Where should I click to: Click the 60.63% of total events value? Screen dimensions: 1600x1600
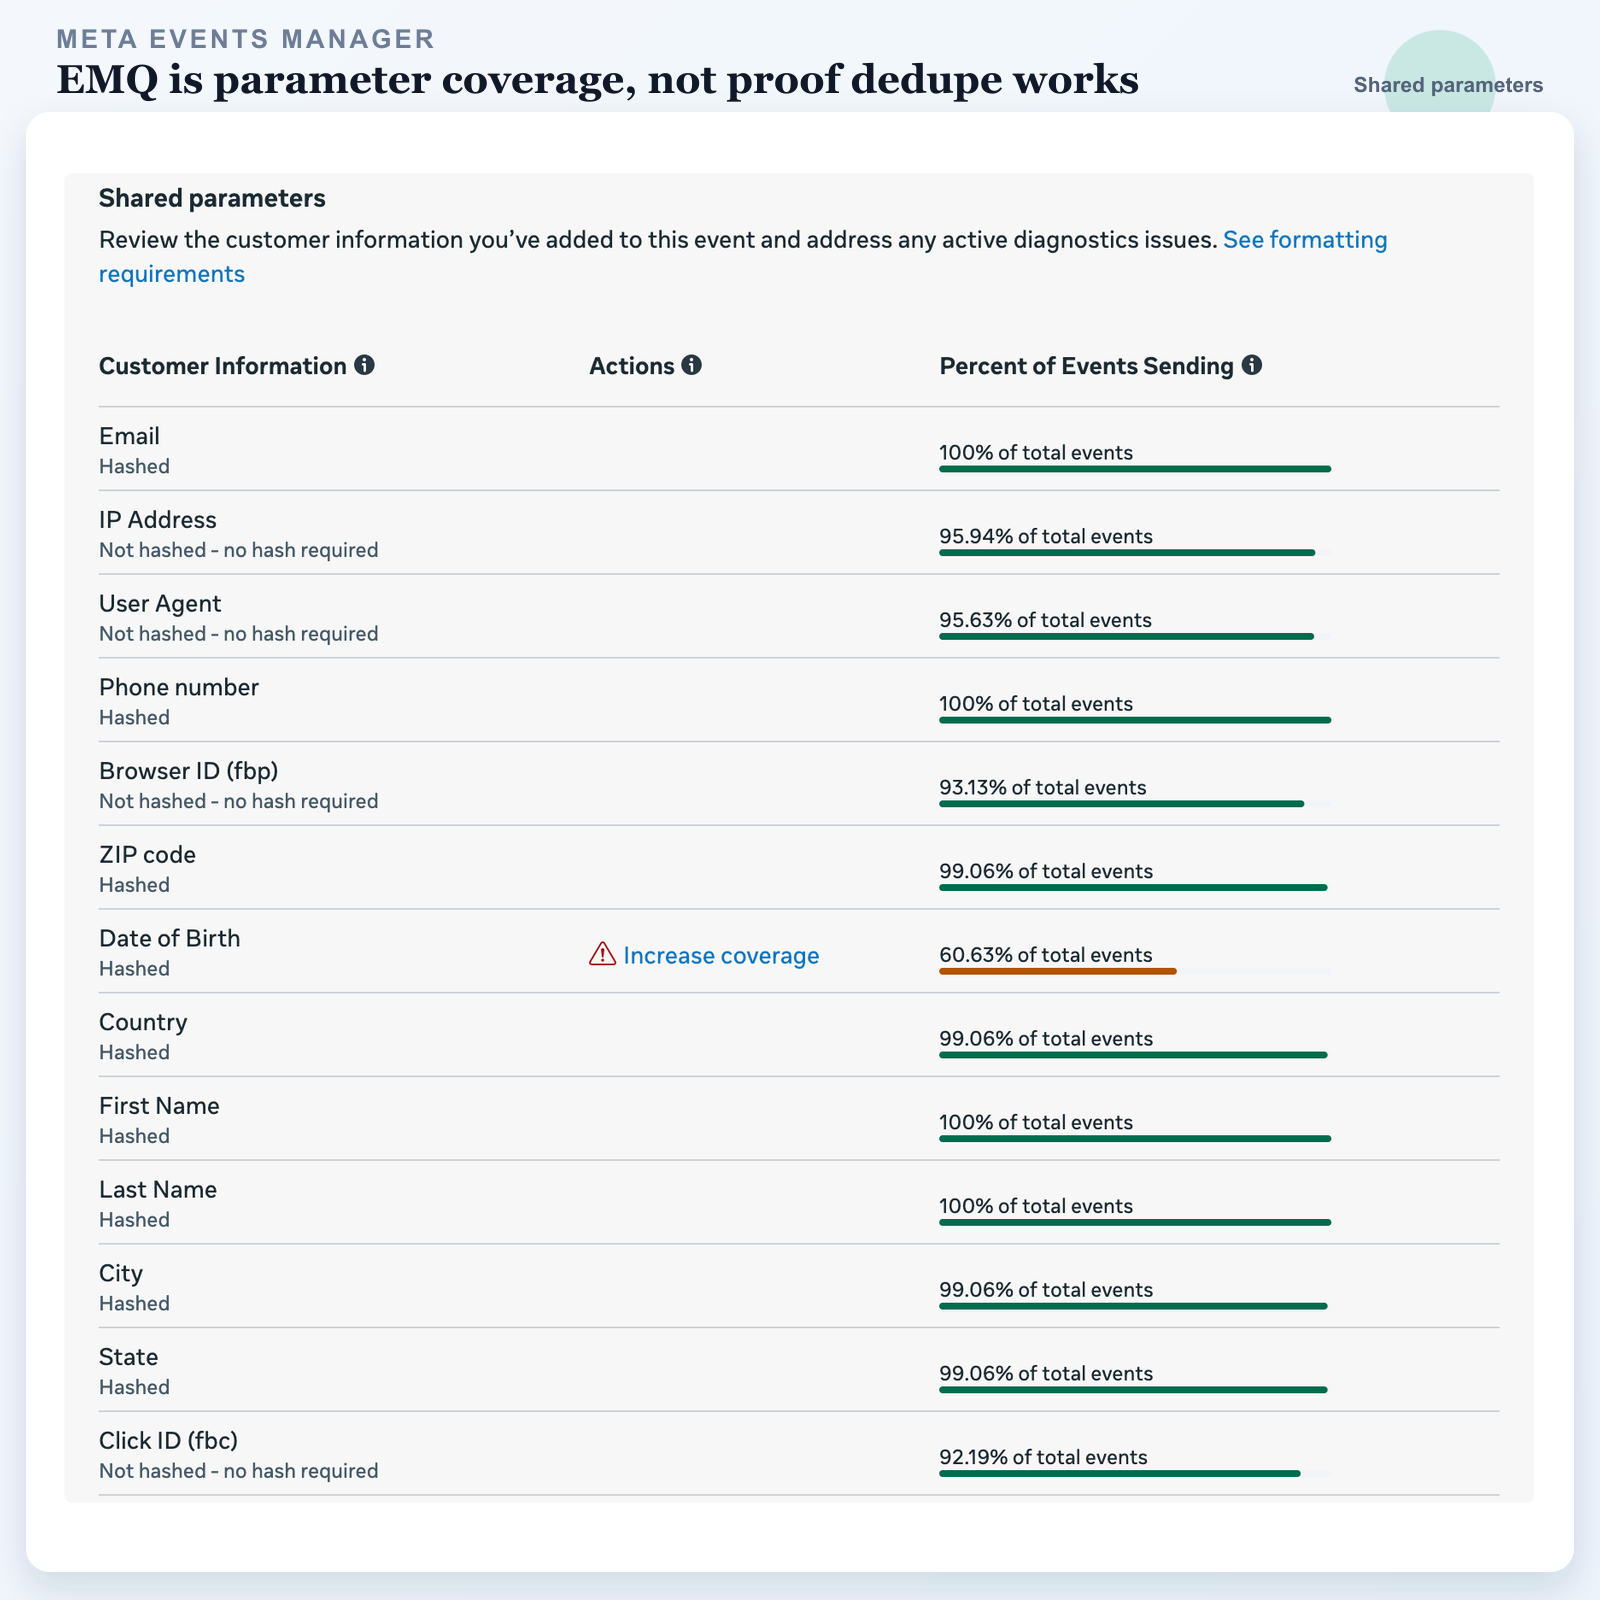click(x=1046, y=955)
